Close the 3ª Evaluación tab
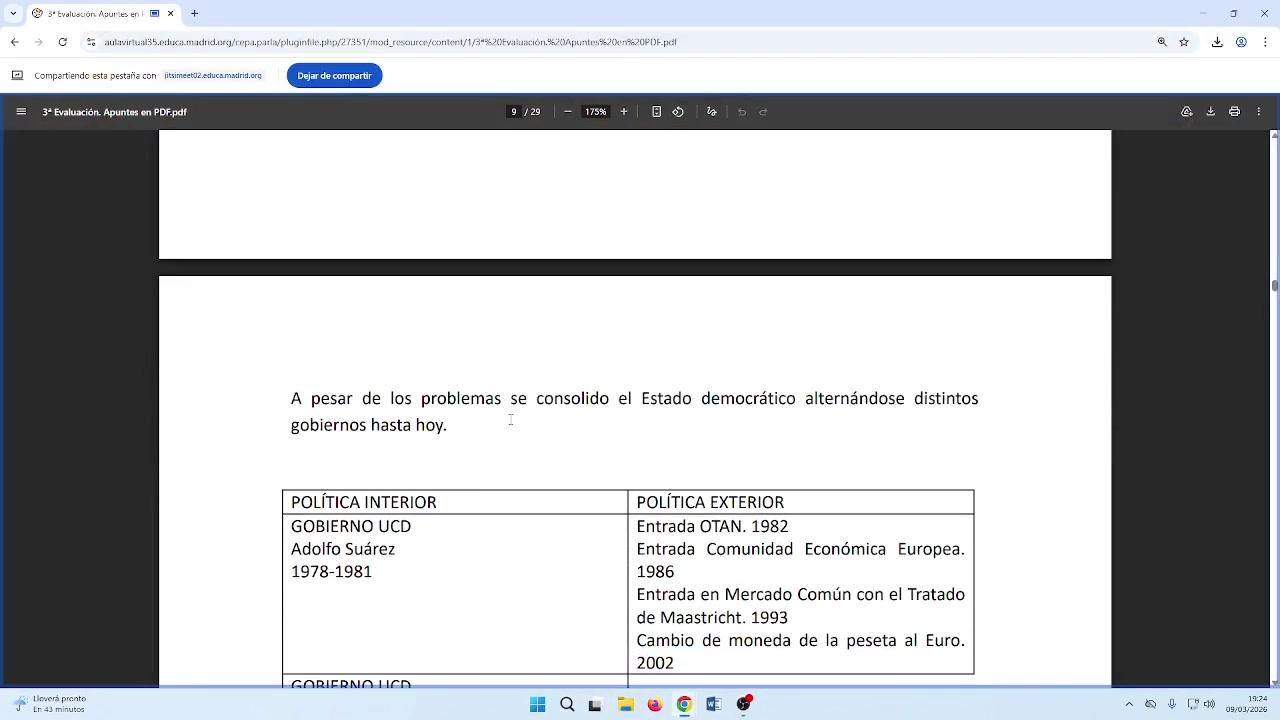The width and height of the screenshot is (1280, 720). (170, 14)
